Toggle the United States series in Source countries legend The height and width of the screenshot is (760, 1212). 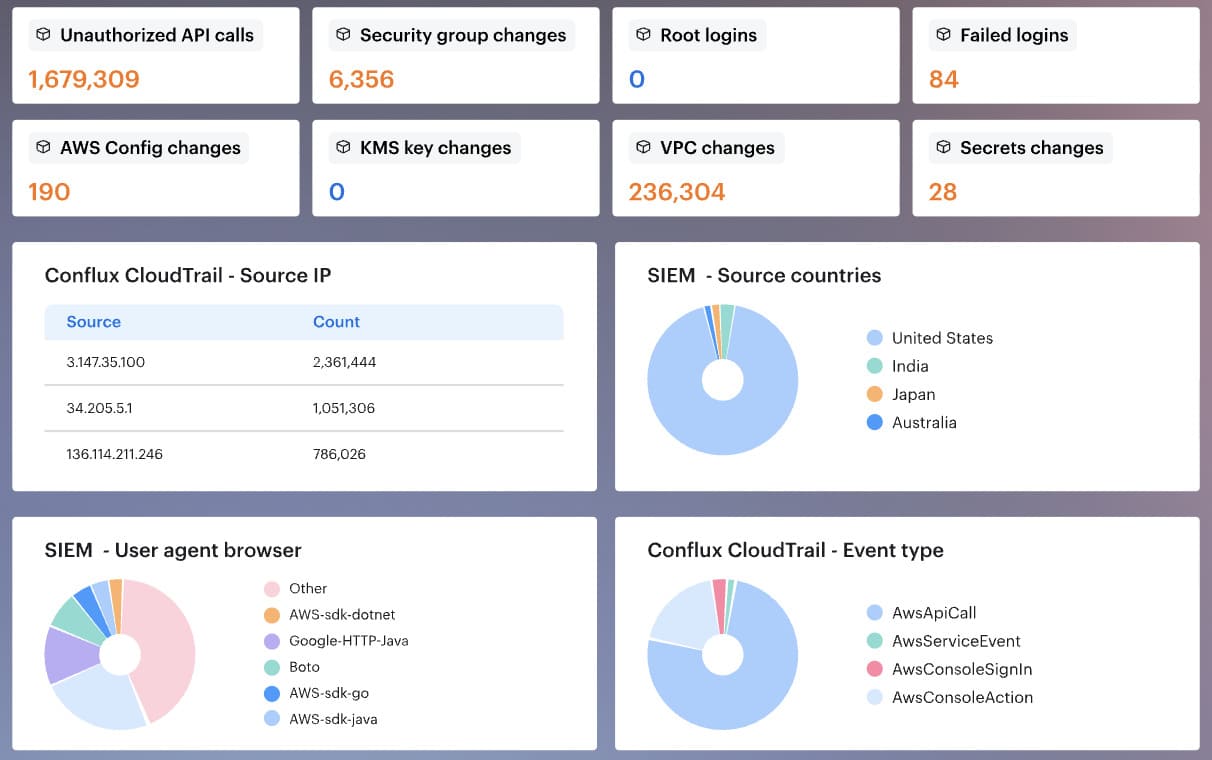(x=942, y=338)
